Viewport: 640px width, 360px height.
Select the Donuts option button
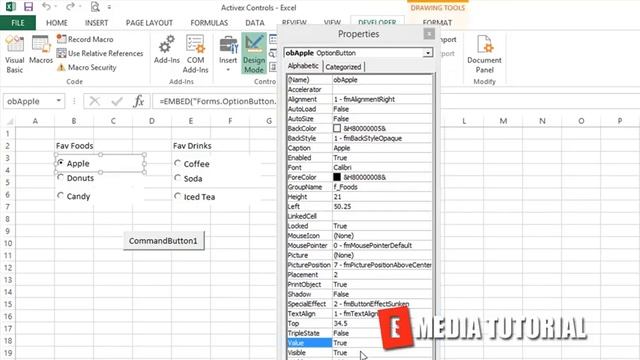pyautogui.click(x=60, y=178)
